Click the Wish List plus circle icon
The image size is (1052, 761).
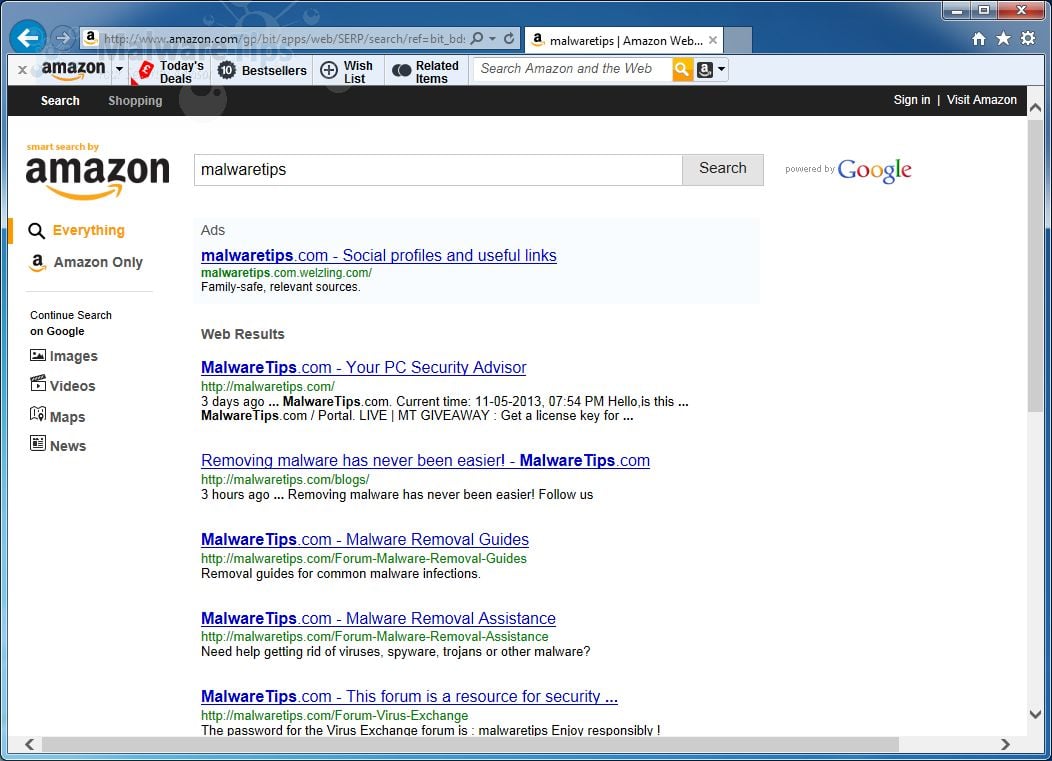click(x=329, y=70)
